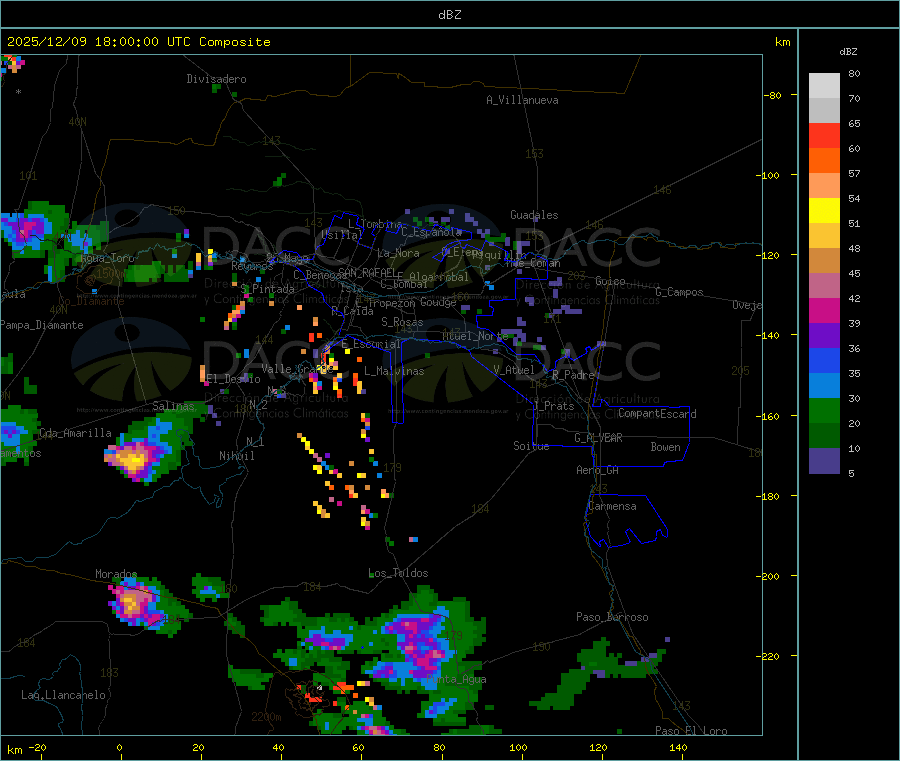
Task: Click the 'km' unit label at bottom left
Action: pos(15,750)
